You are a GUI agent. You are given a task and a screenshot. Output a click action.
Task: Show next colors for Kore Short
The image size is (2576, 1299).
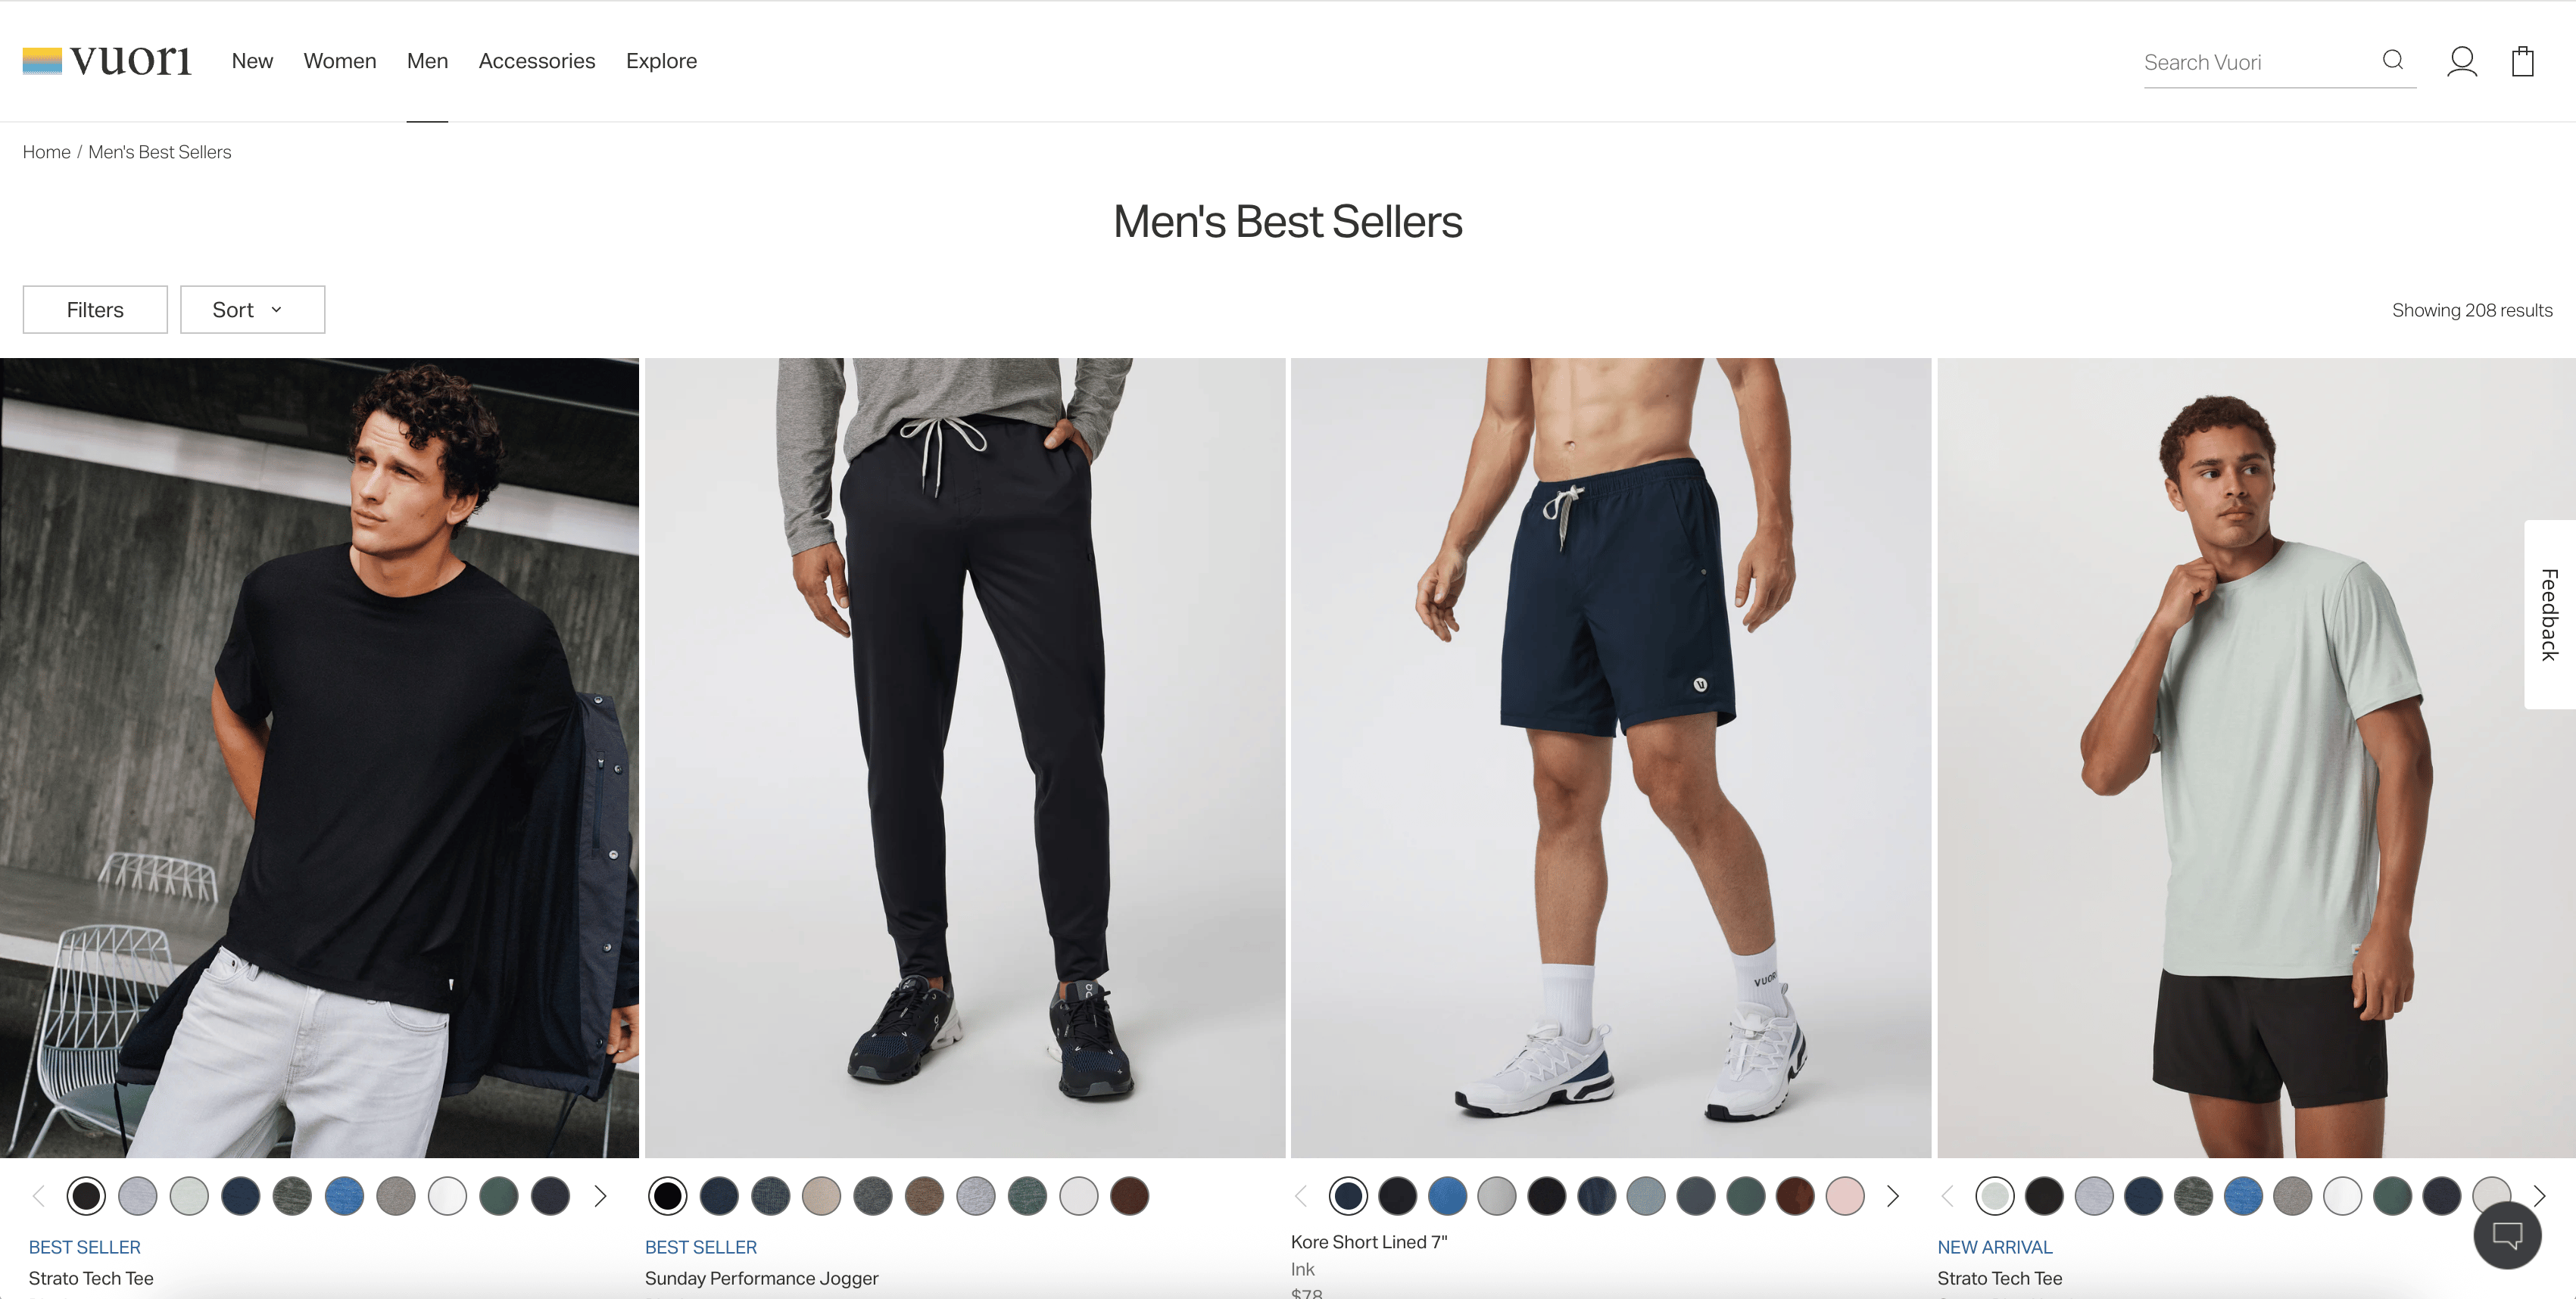pyautogui.click(x=1892, y=1196)
